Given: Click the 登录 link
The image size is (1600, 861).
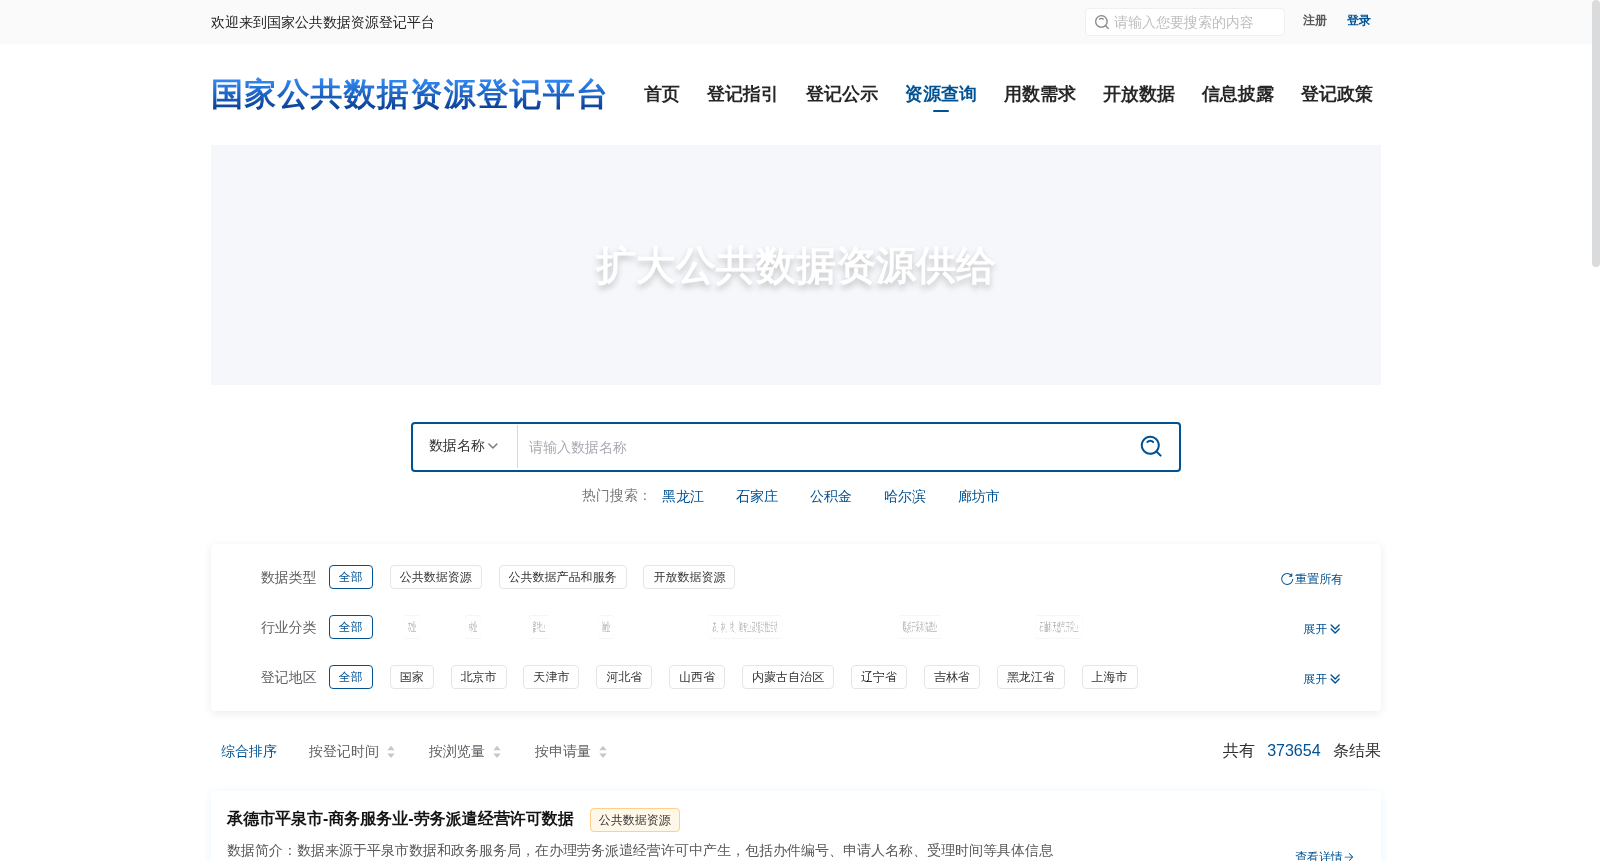Looking at the screenshot, I should pos(1358,21).
